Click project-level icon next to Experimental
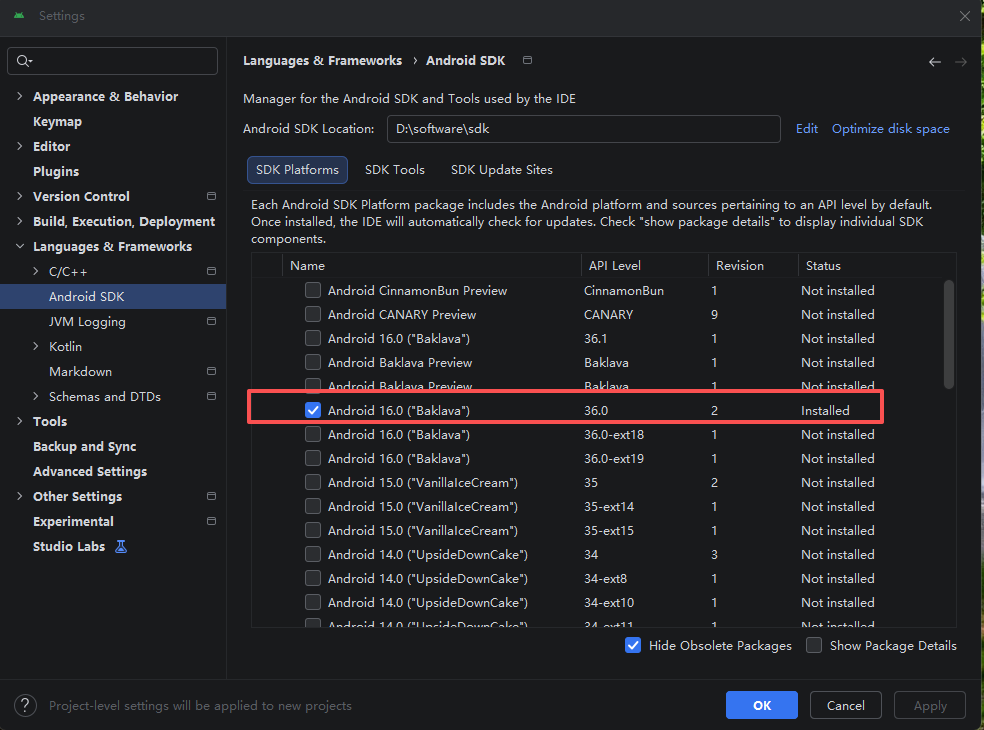Image resolution: width=984 pixels, height=730 pixels. point(211,521)
